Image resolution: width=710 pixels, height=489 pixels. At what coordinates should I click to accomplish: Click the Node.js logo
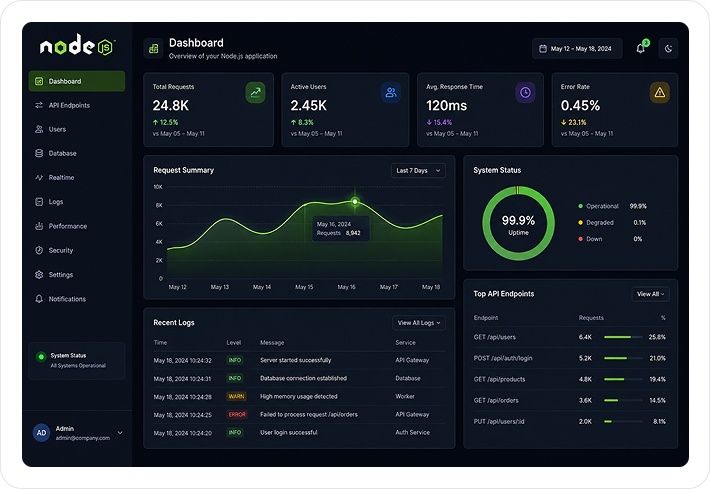tap(78, 45)
